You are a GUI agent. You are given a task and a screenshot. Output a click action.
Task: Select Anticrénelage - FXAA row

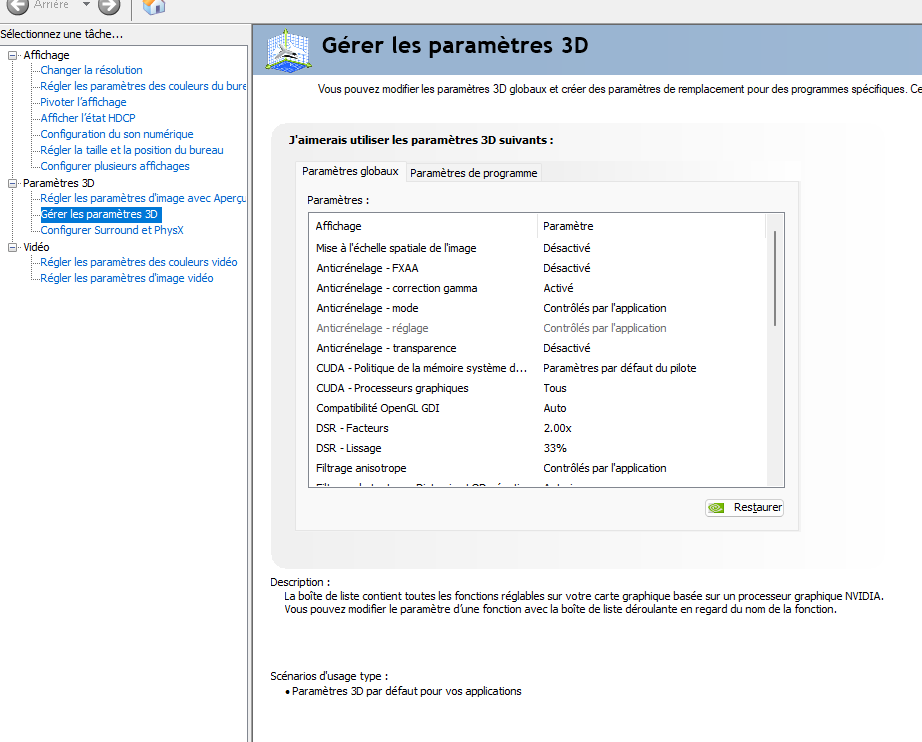pos(537,268)
